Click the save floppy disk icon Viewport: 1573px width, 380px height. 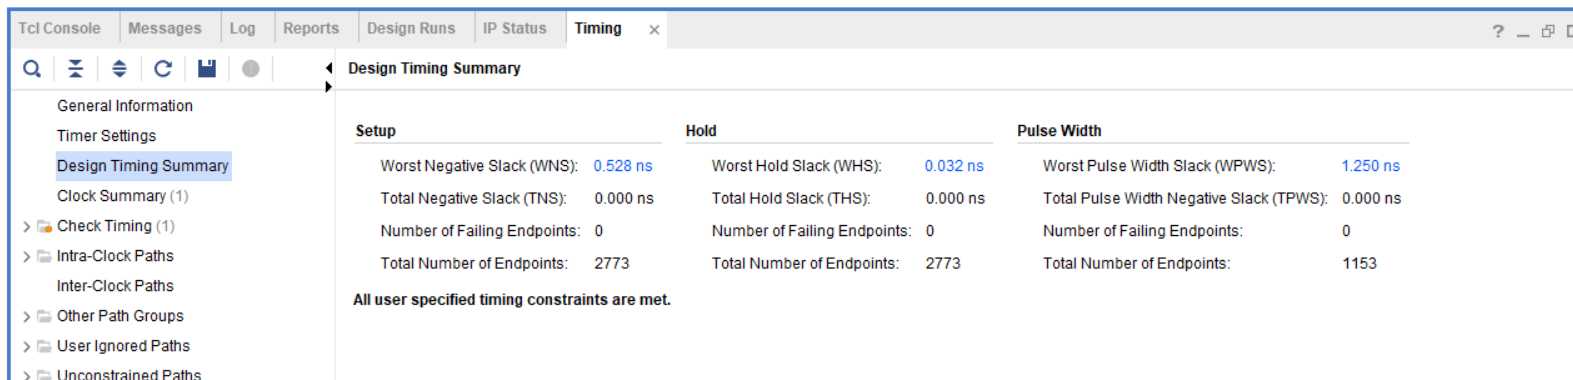[x=207, y=68]
